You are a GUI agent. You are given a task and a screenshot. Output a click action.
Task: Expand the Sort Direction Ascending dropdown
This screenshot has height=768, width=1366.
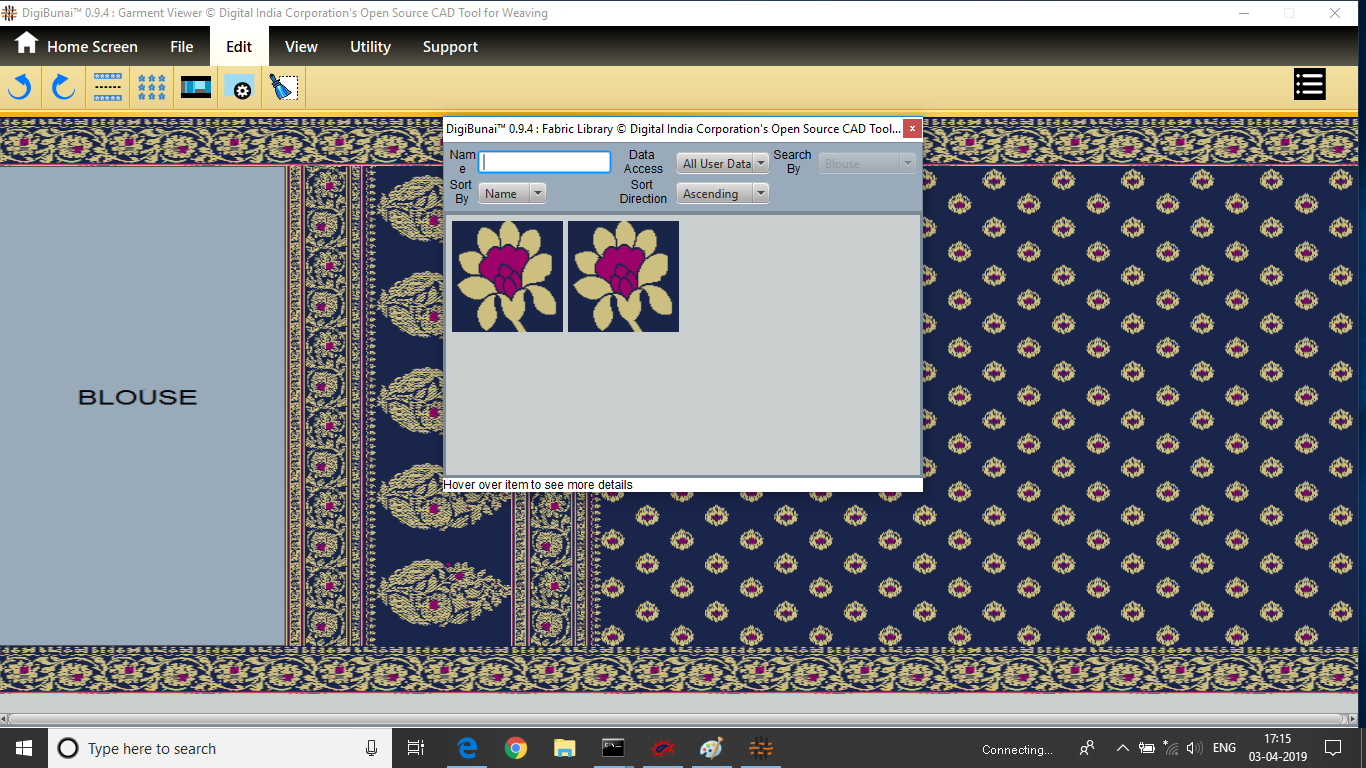coord(722,193)
